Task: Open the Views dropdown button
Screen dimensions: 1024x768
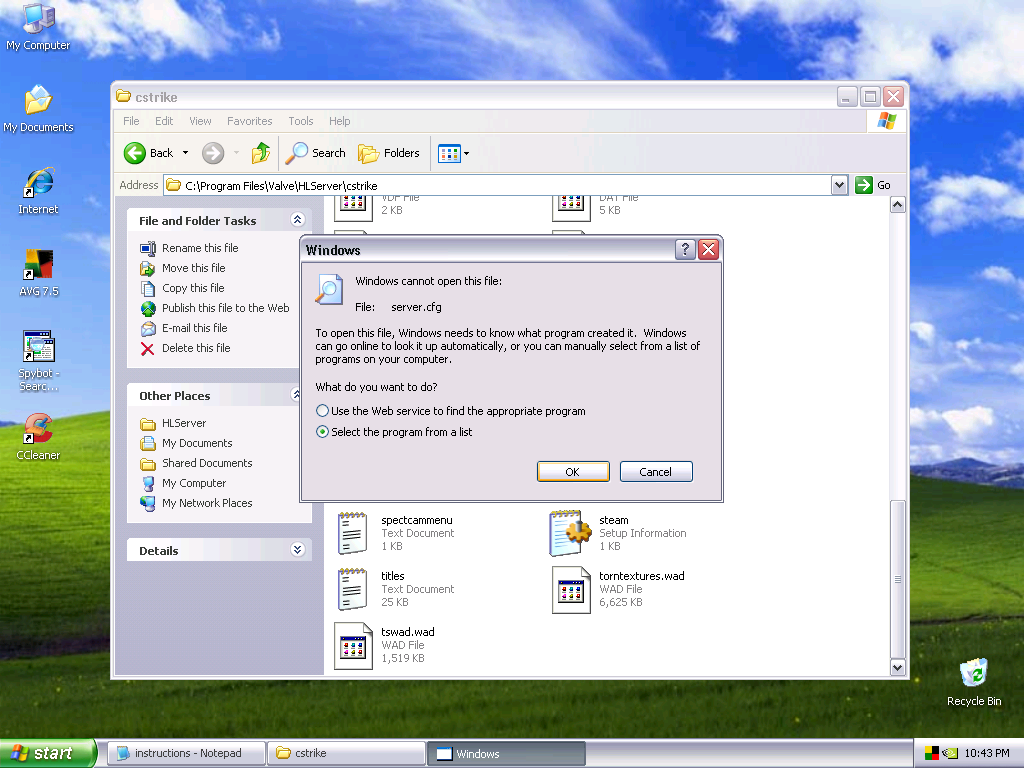Action: (453, 153)
